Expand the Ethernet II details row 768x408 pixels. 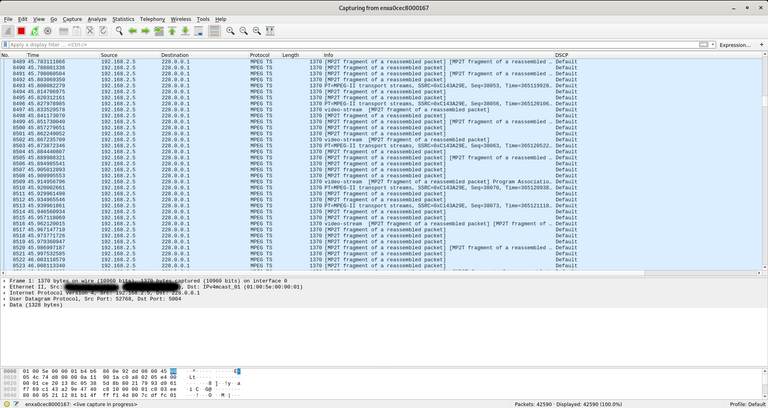pos(5,287)
